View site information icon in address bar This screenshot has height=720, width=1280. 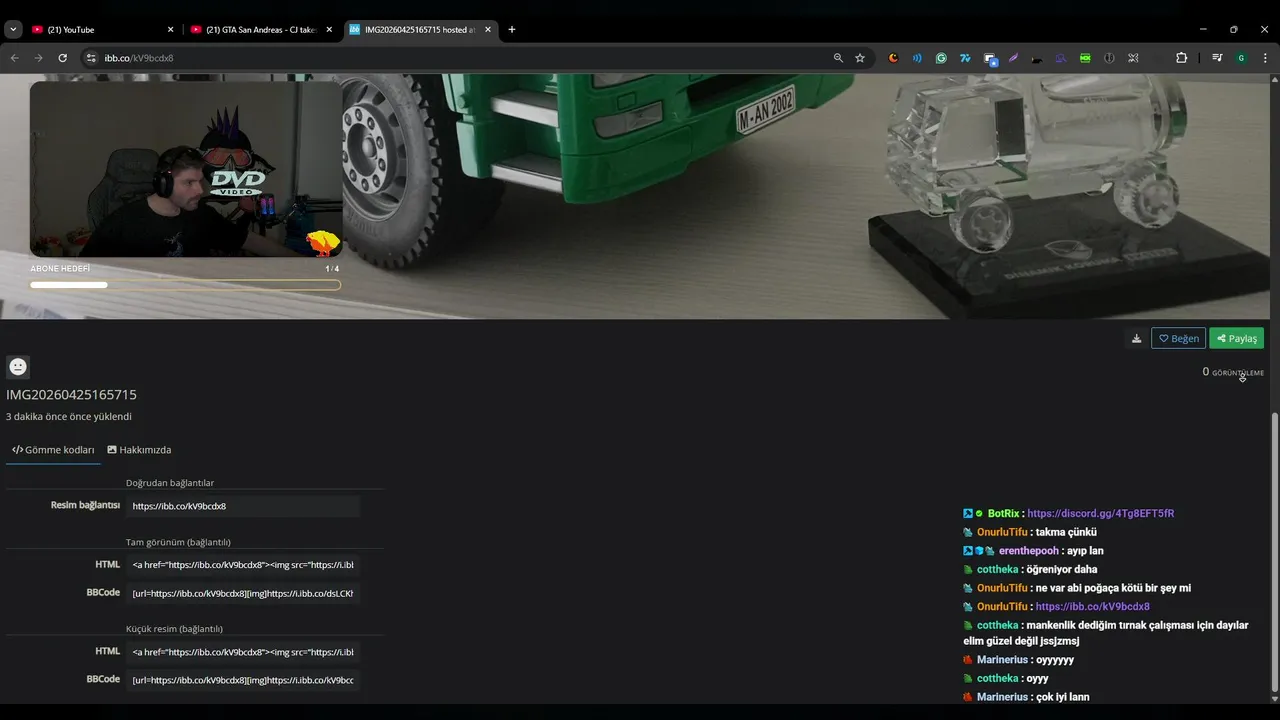91,58
